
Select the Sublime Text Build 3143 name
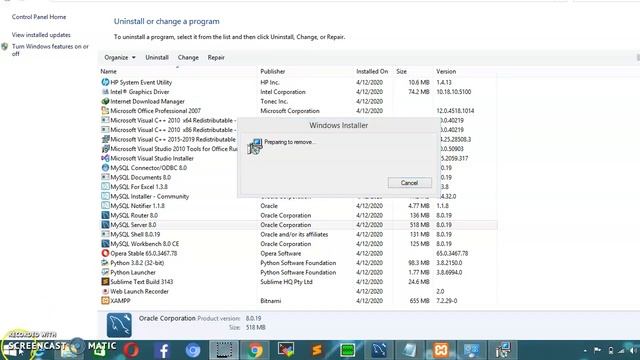(142, 282)
